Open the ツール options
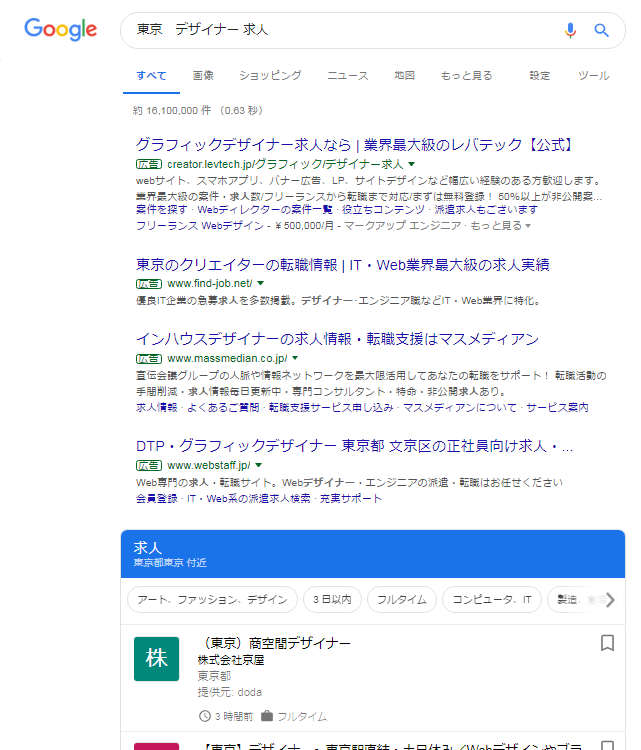Viewport: 641px width, 750px height. click(x=593, y=76)
